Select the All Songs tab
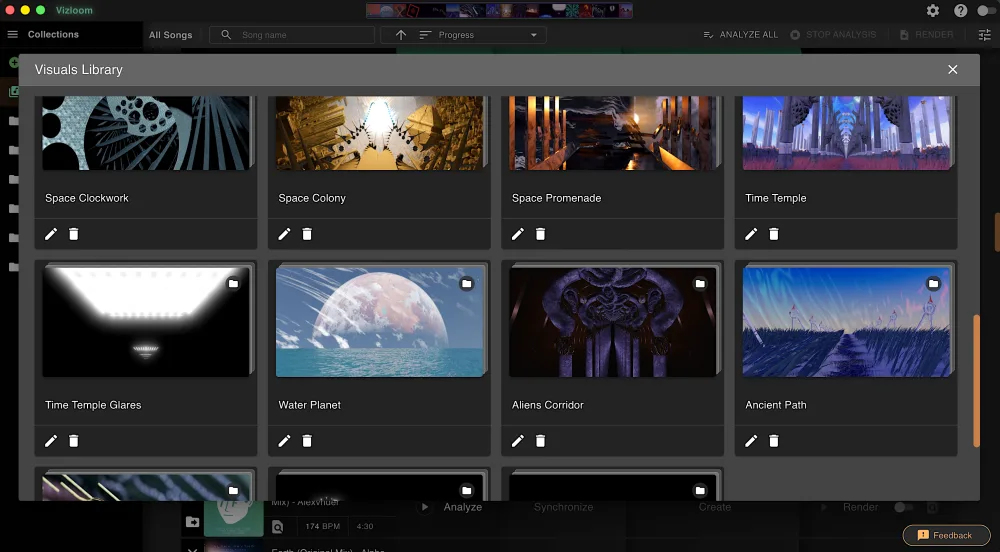1000x552 pixels. [170, 35]
